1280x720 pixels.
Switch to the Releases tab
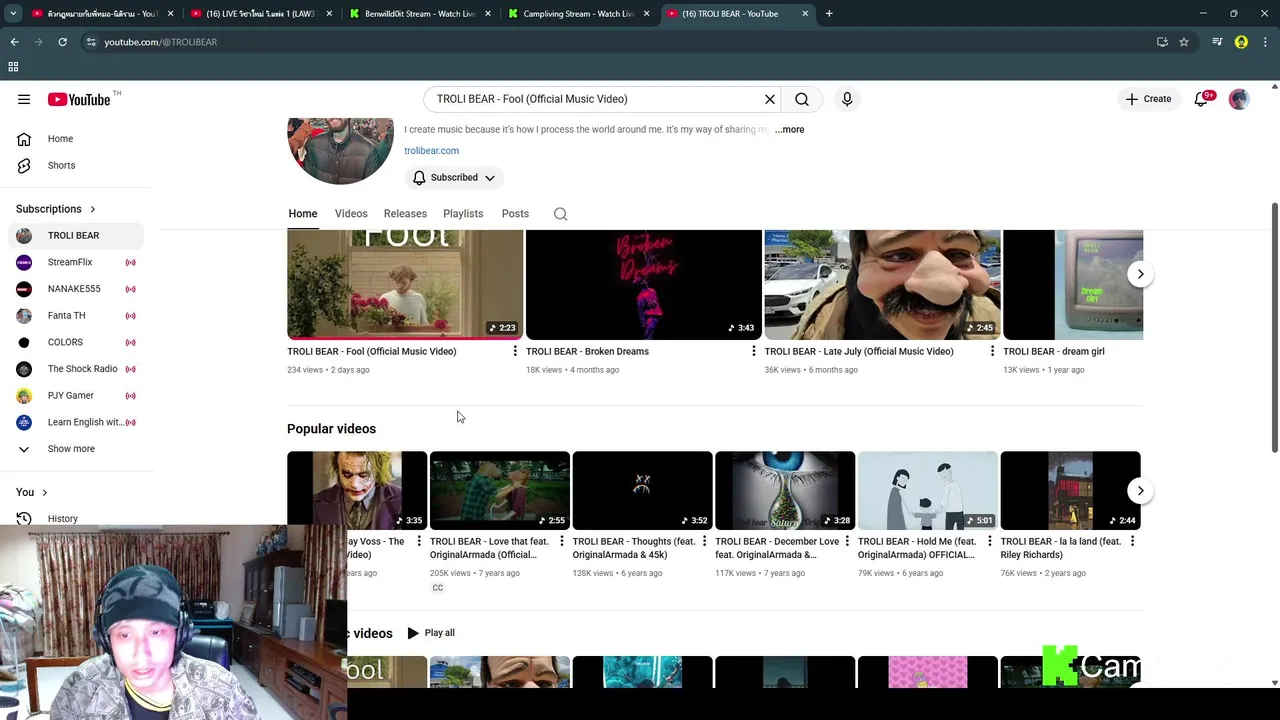pos(405,213)
